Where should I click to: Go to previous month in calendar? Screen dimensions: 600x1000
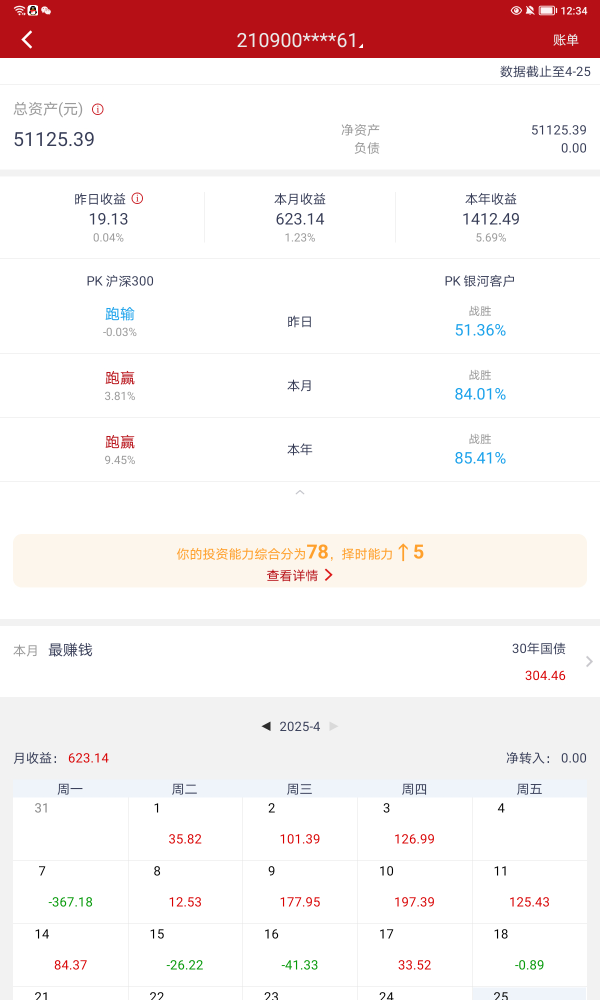(266, 726)
